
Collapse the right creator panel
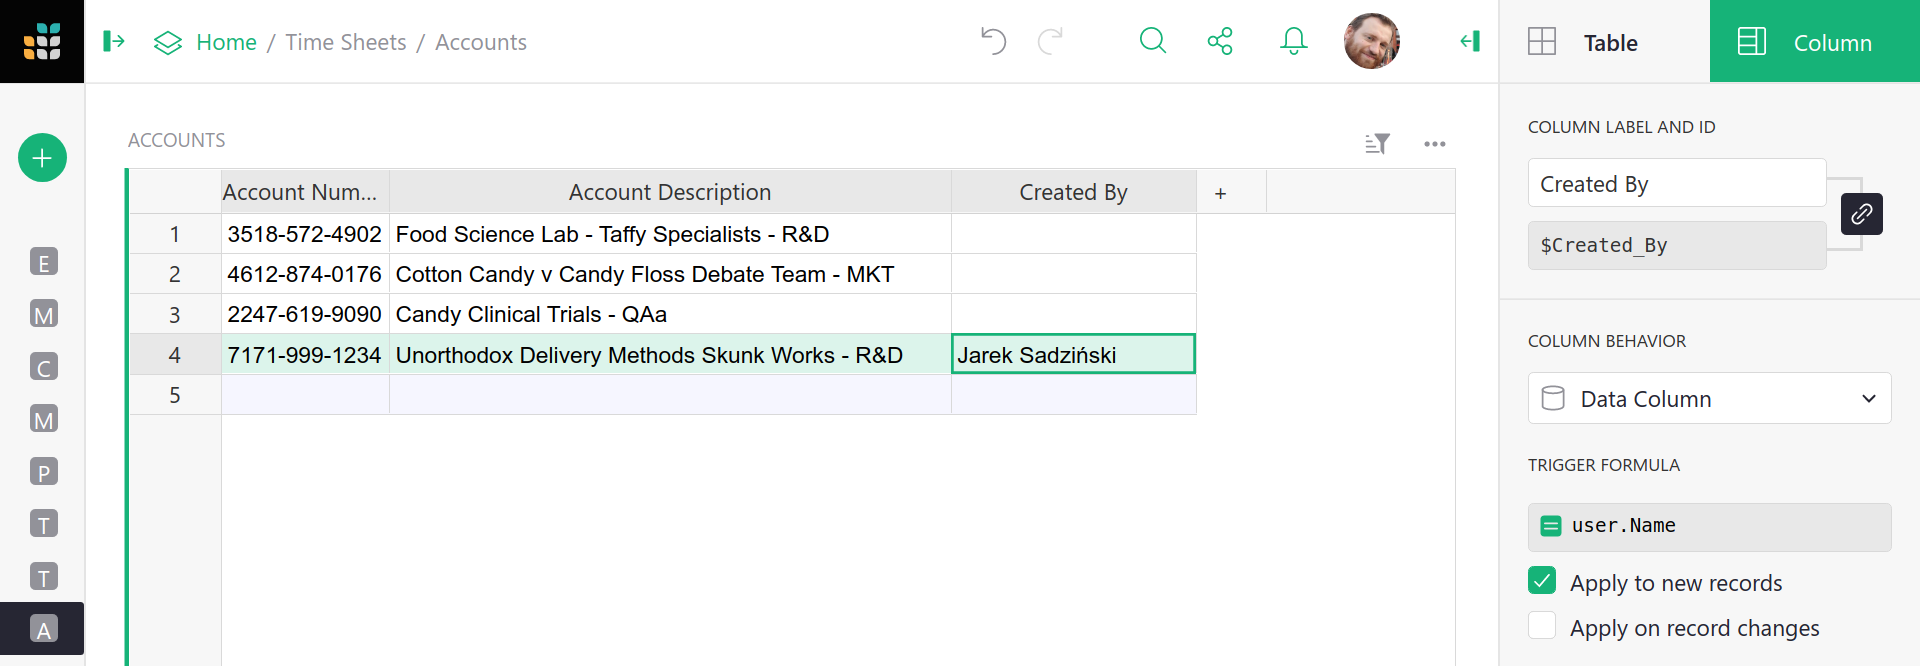pos(1469,41)
